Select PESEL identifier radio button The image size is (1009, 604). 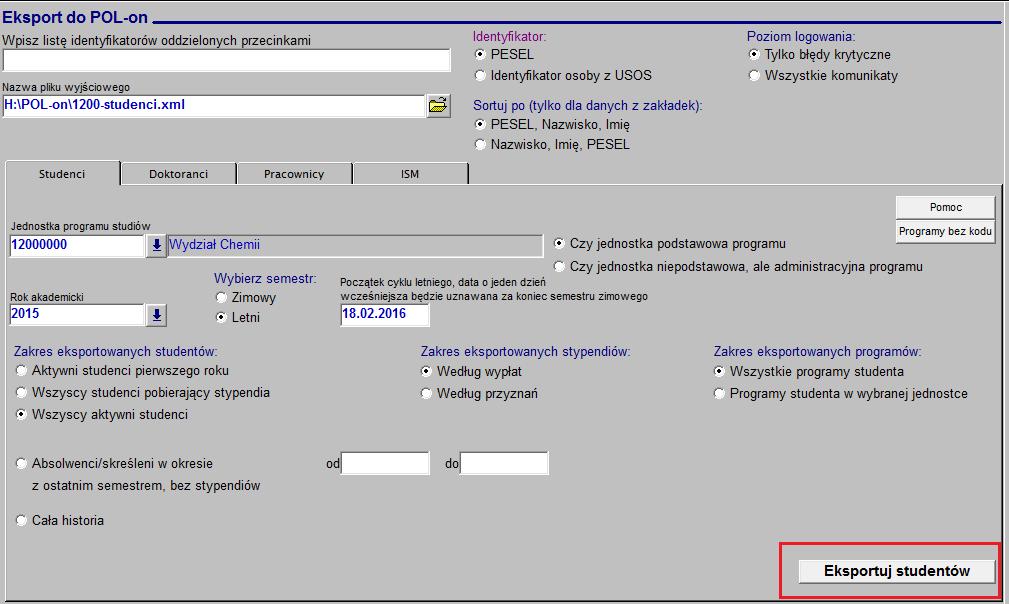click(x=480, y=55)
